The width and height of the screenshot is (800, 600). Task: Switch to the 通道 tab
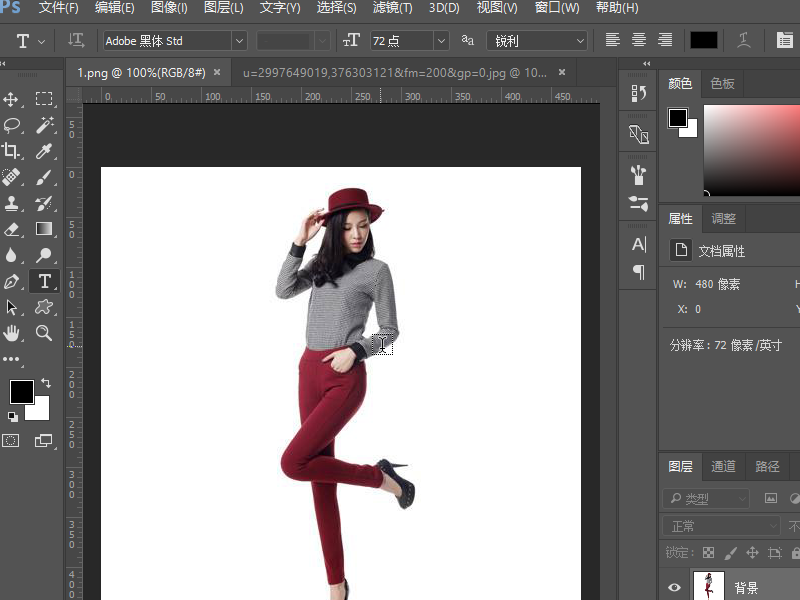point(723,466)
